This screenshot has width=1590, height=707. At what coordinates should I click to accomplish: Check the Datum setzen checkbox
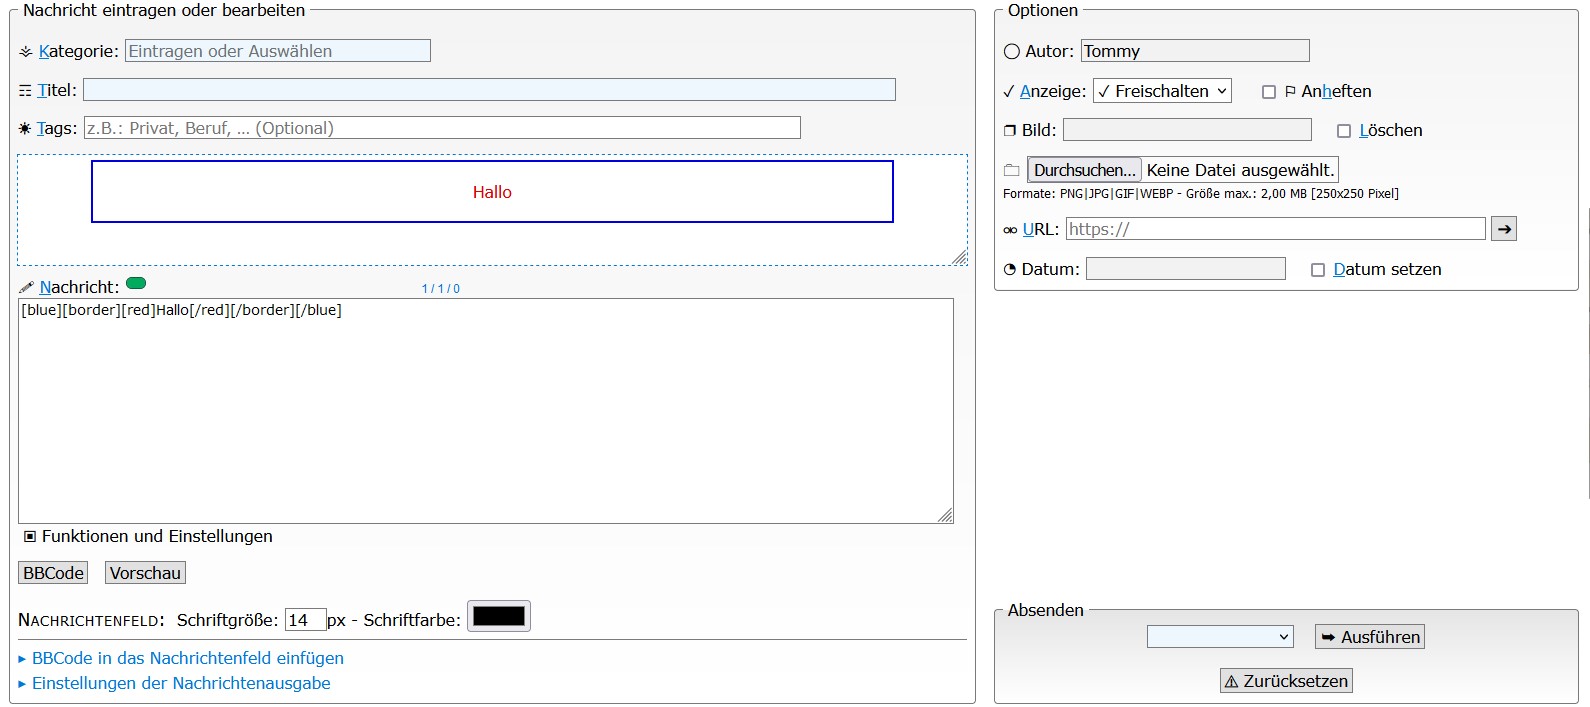1318,270
